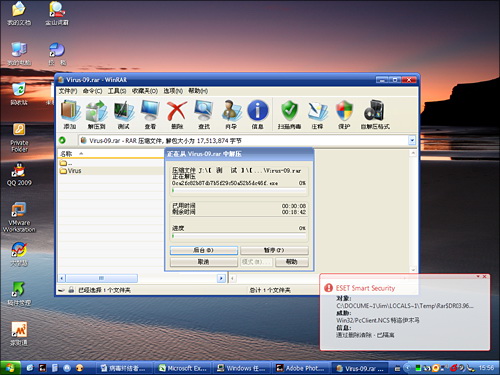The image size is (500, 375).
Task: Click the overall 进度 progress bar
Action: click(x=239, y=236)
